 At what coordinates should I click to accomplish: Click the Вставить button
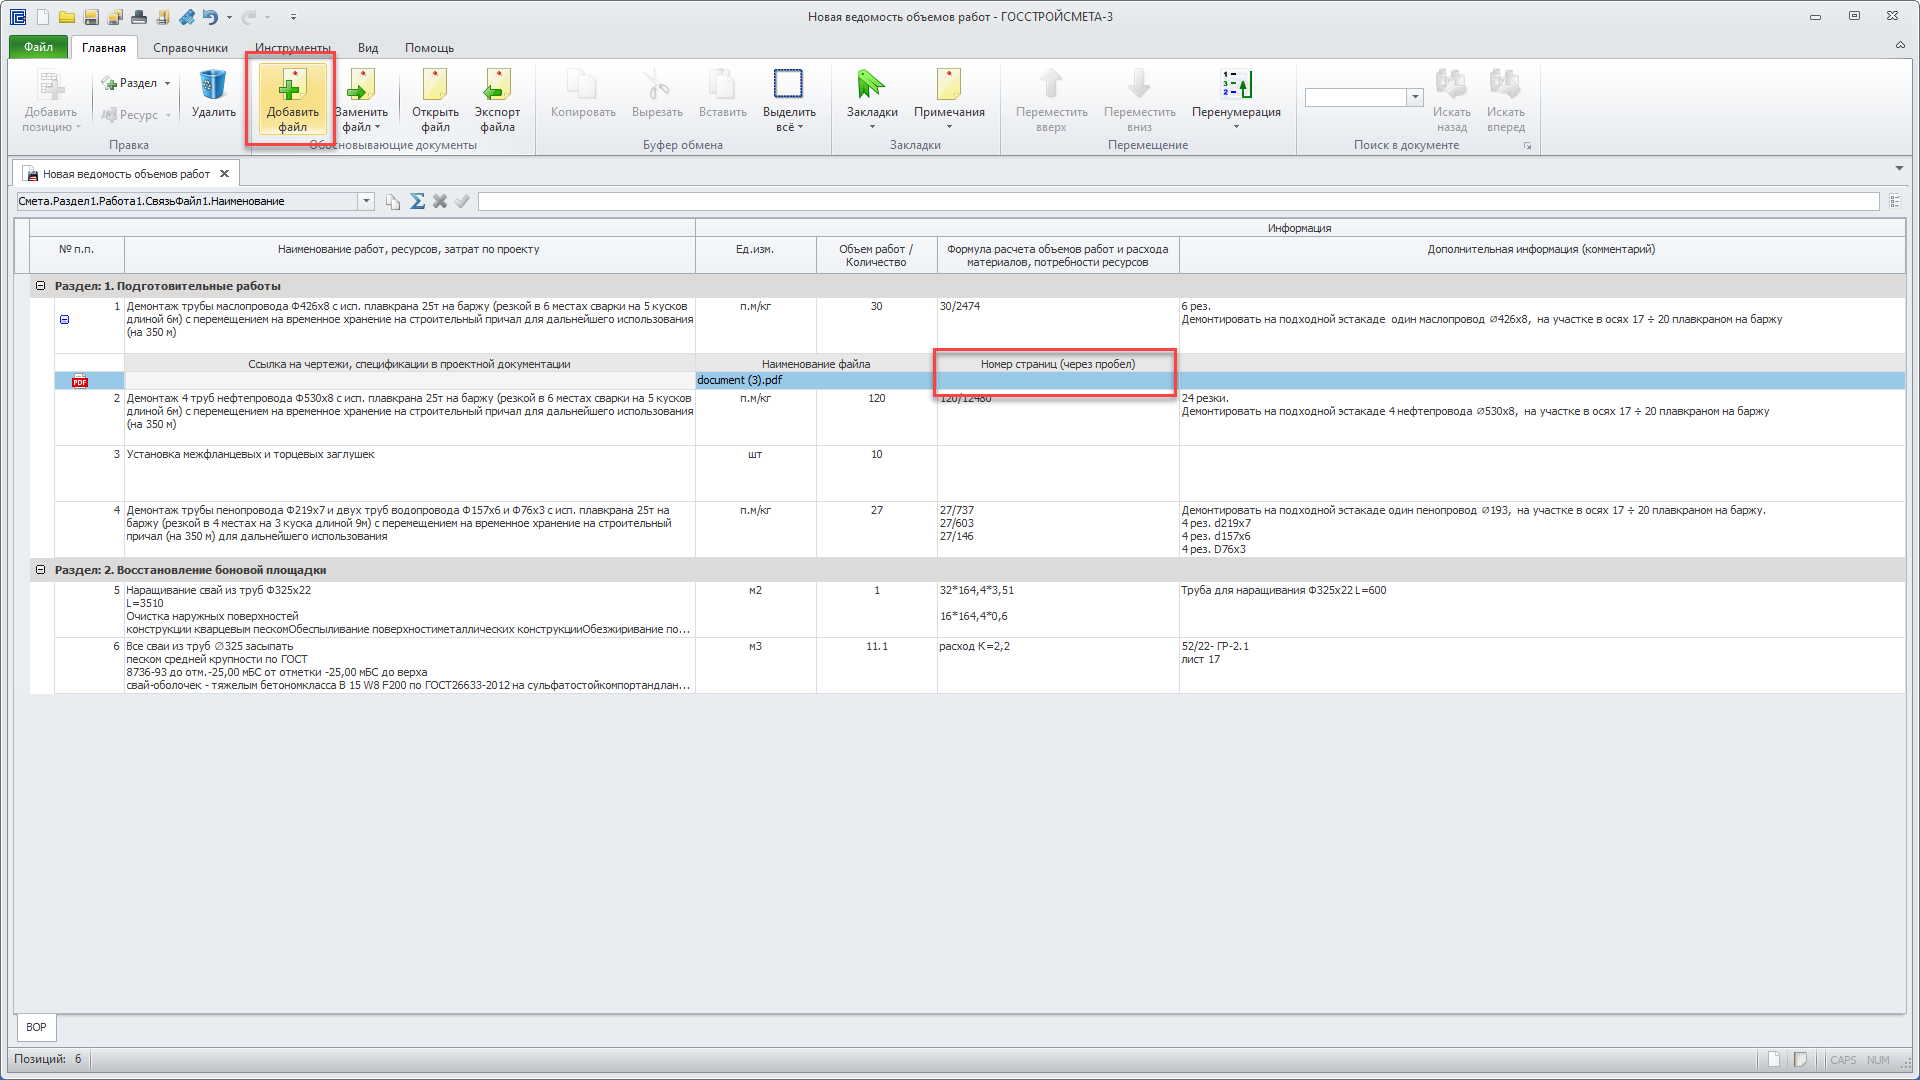pyautogui.click(x=722, y=95)
